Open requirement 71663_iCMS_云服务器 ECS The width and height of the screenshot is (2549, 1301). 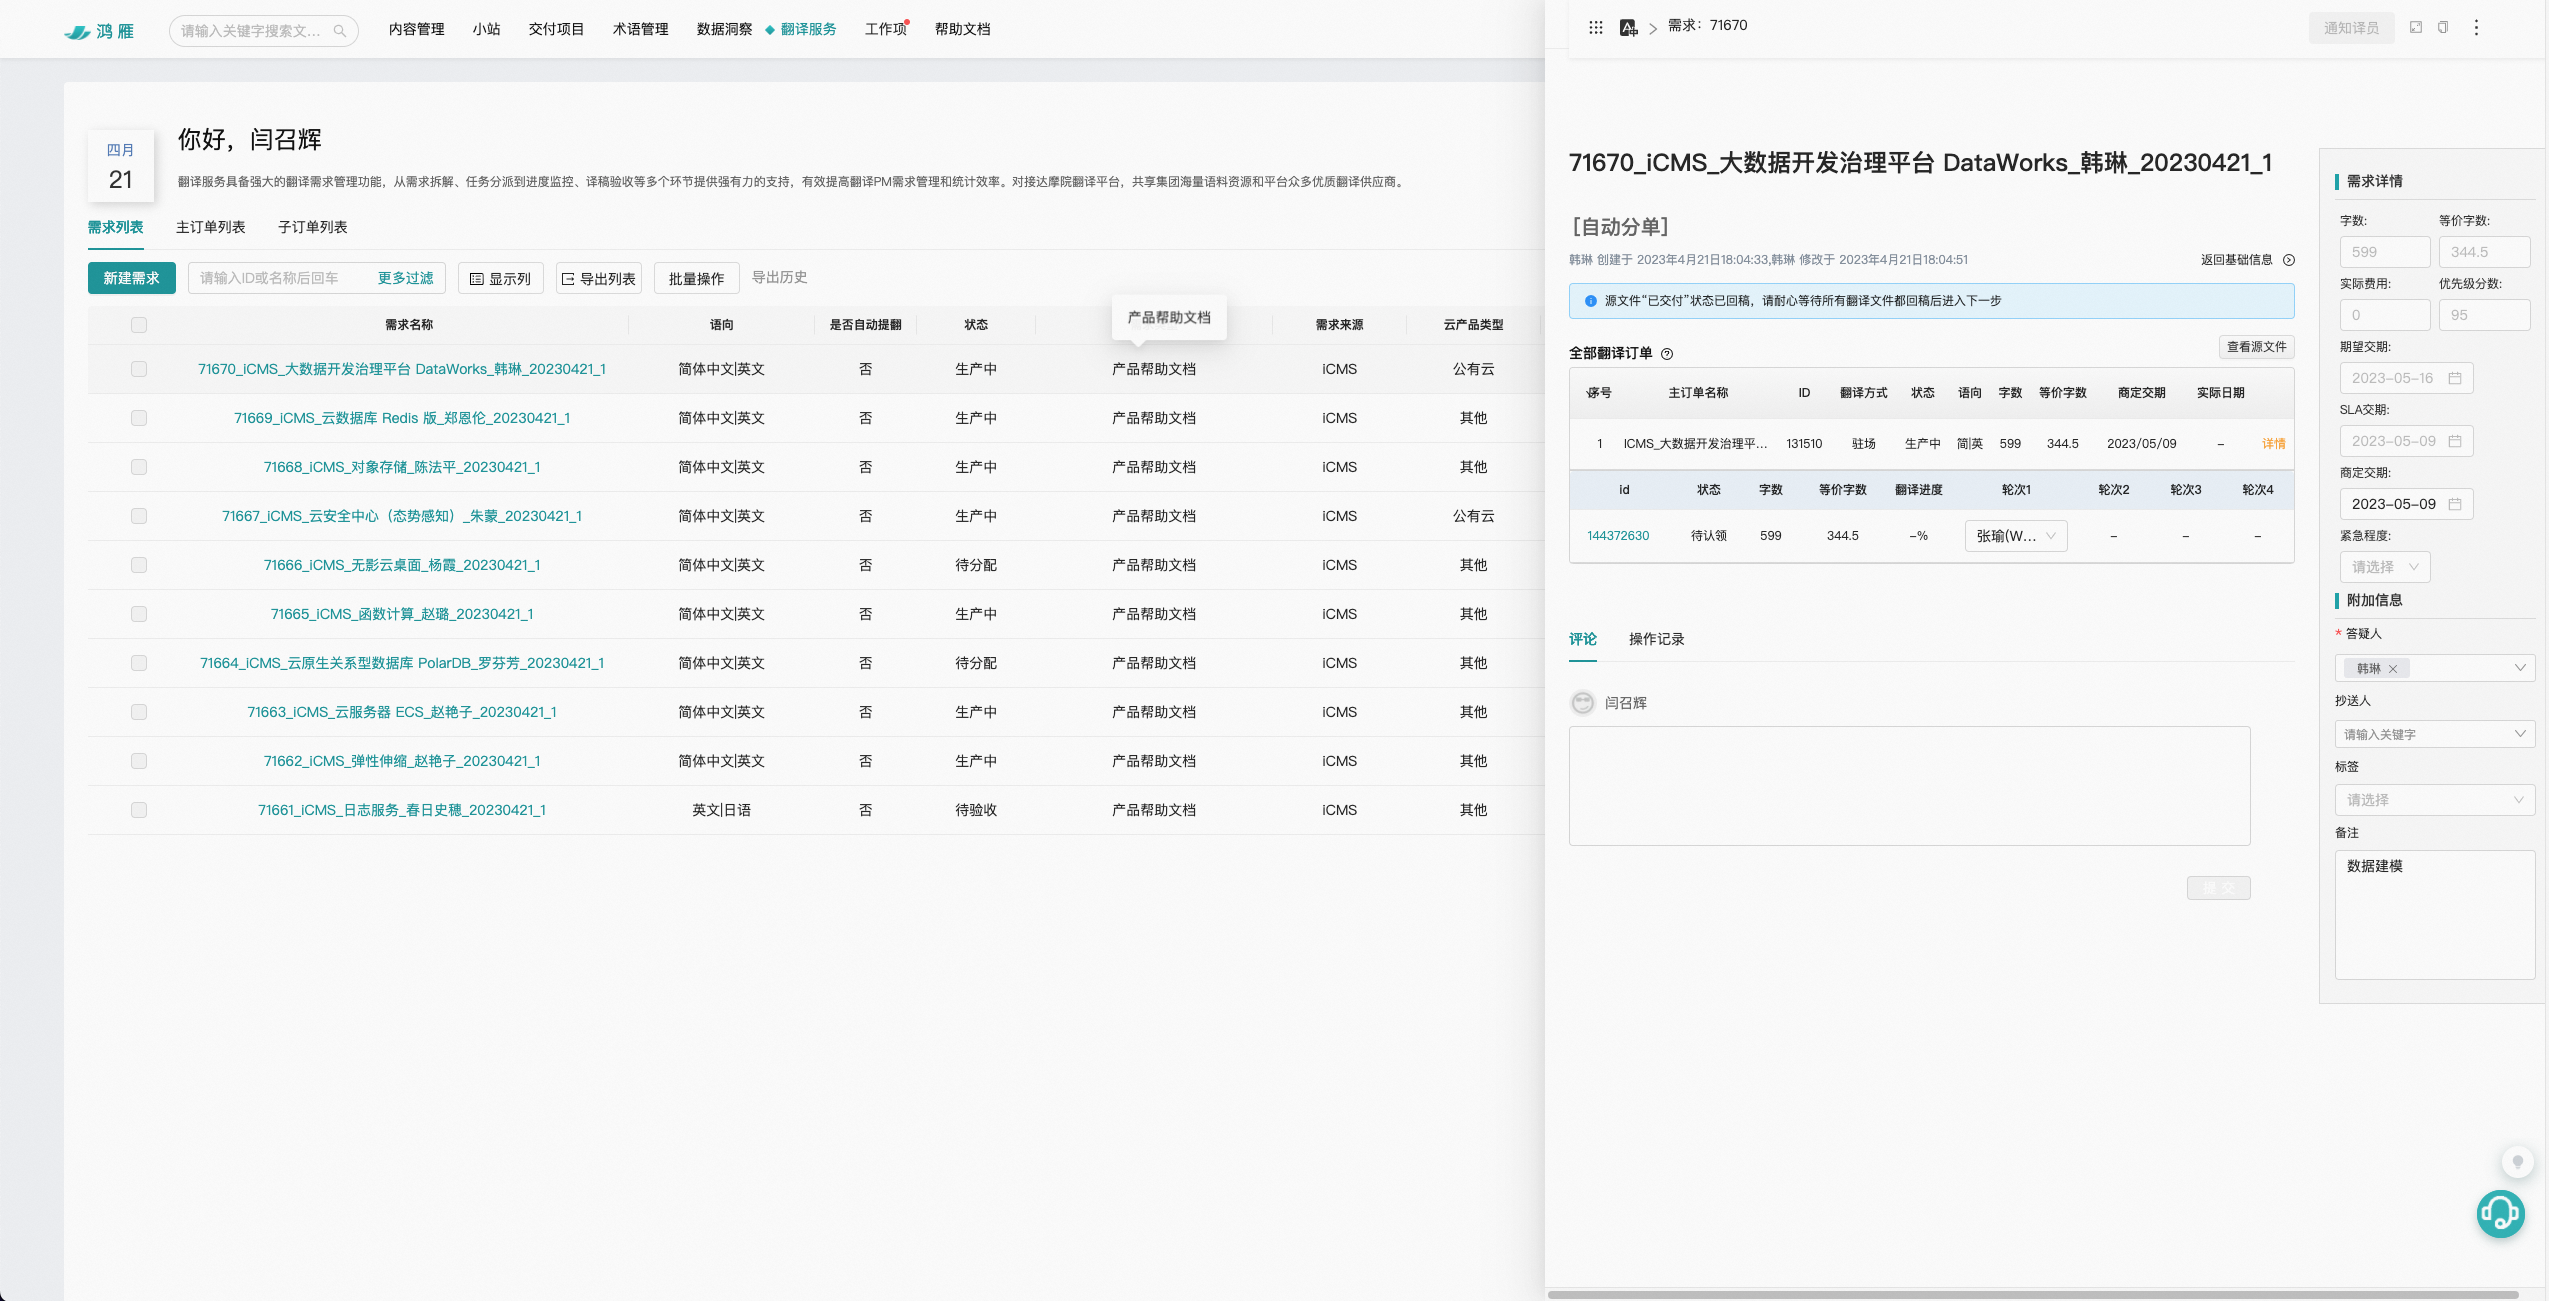[402, 712]
